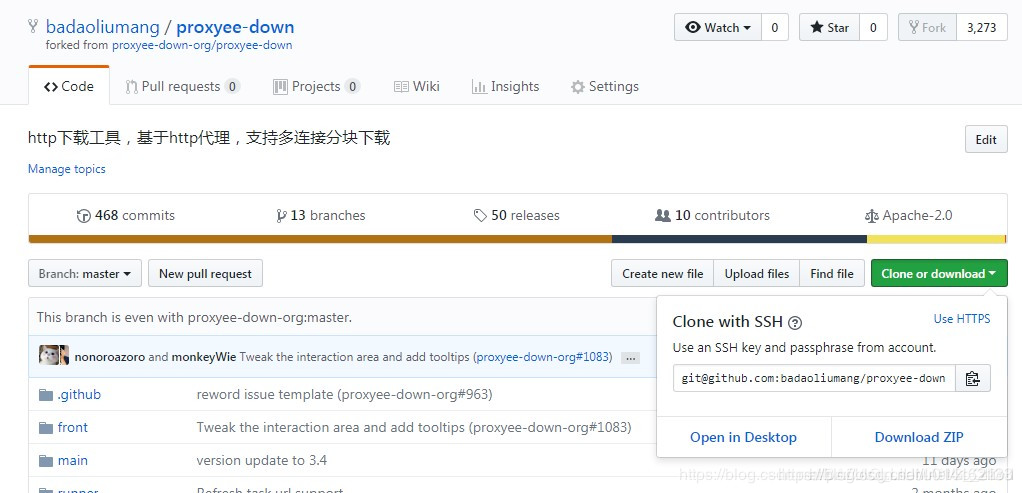Click Upload files
Viewport: 1022px width, 493px height.
[x=757, y=274]
